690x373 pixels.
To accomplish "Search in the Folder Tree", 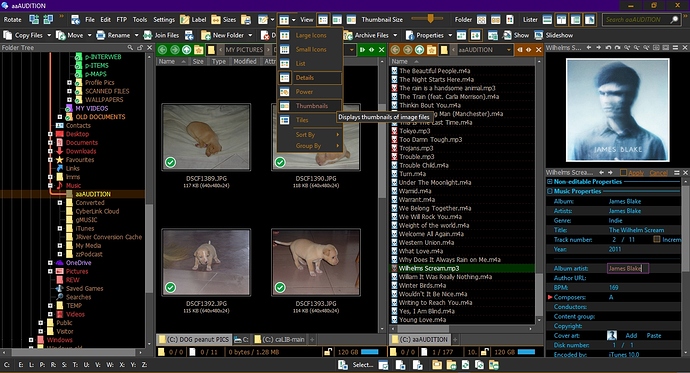I will click(x=130, y=48).
